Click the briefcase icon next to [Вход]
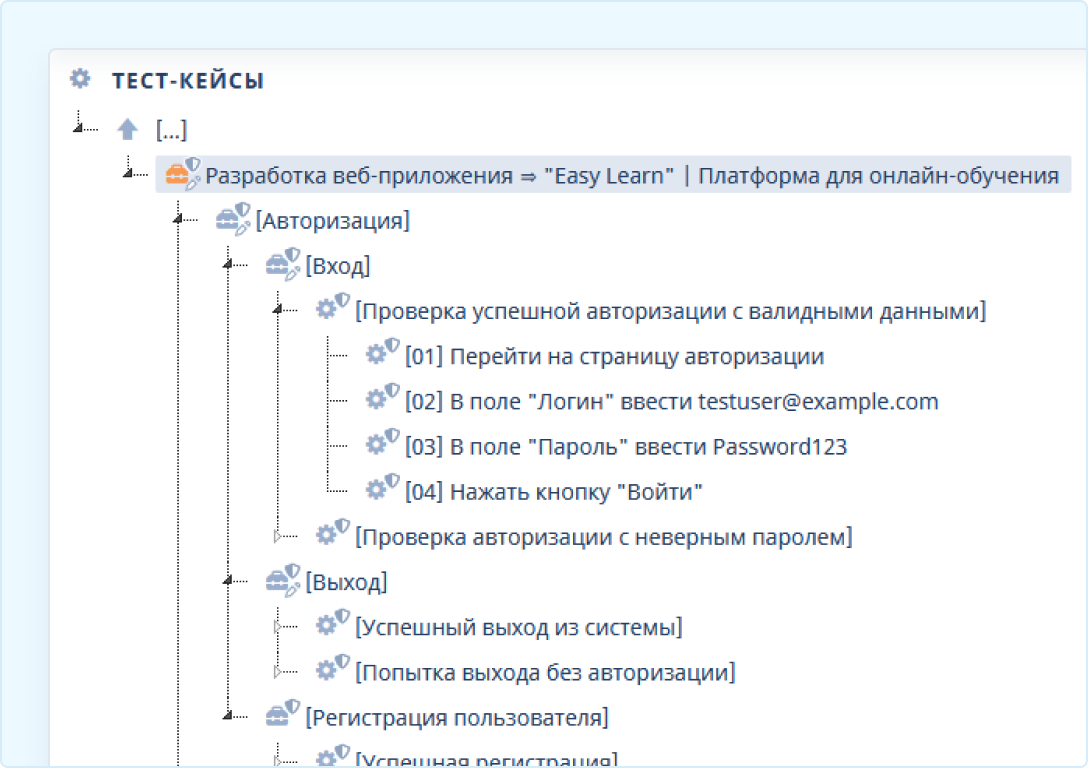 coord(277,265)
